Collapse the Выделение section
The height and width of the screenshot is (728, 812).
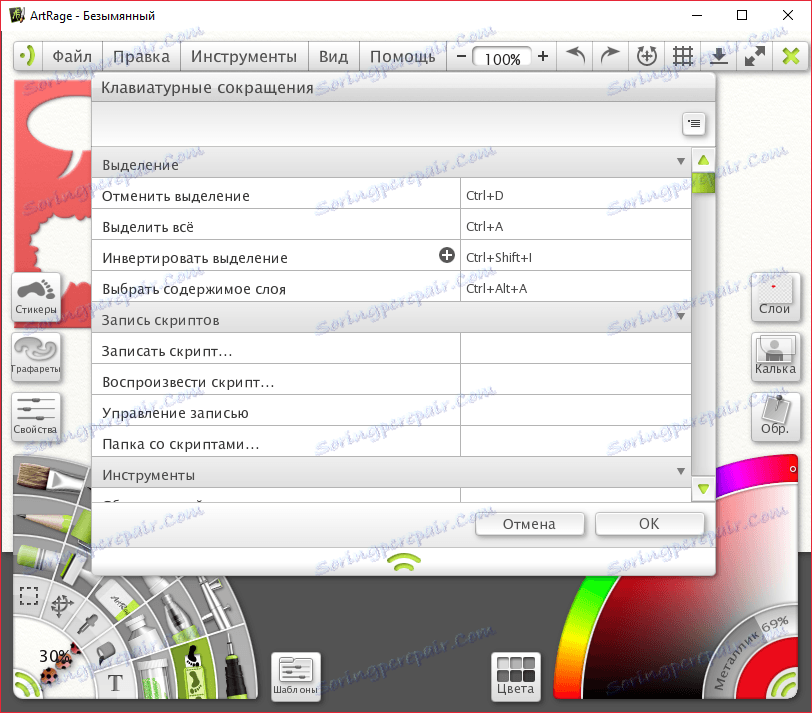pos(680,162)
